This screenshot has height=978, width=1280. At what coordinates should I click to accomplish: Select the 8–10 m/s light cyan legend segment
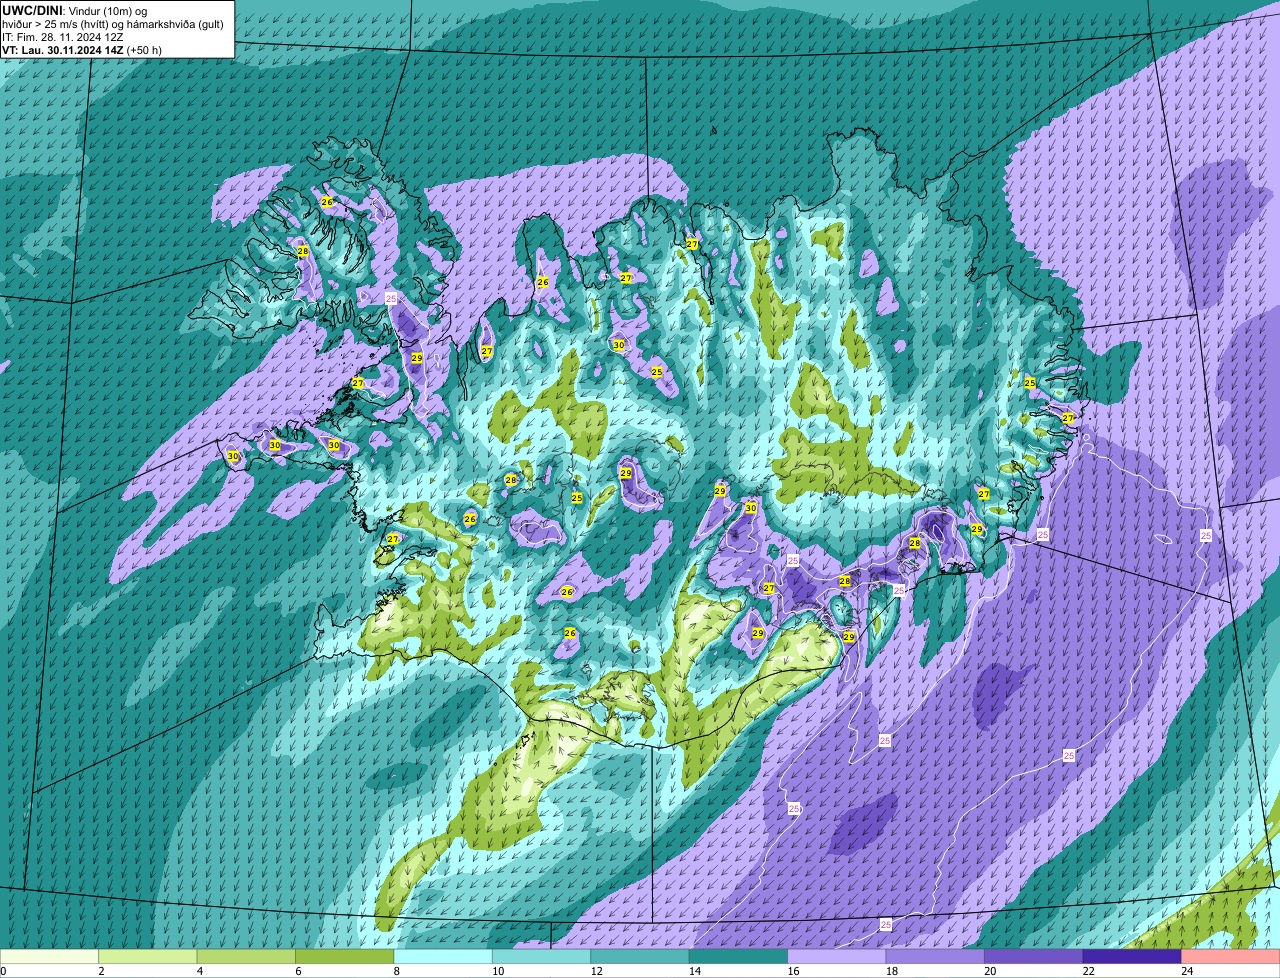click(443, 956)
